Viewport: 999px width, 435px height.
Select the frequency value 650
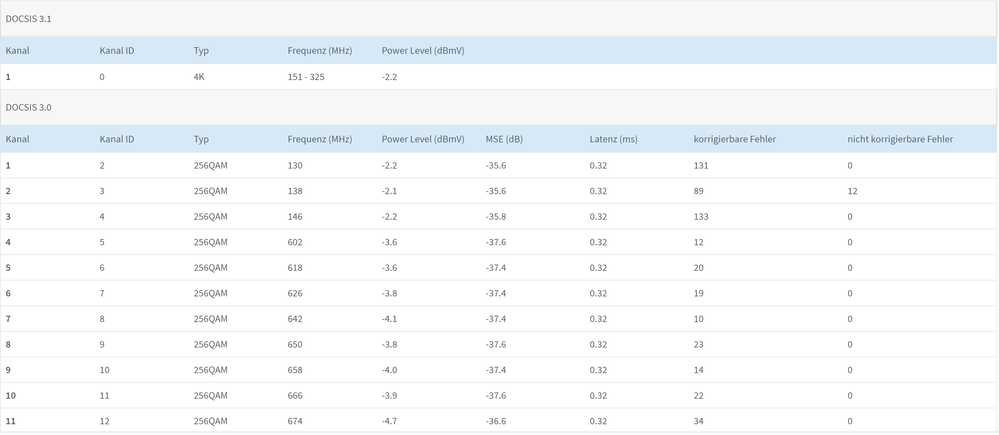[x=295, y=344]
